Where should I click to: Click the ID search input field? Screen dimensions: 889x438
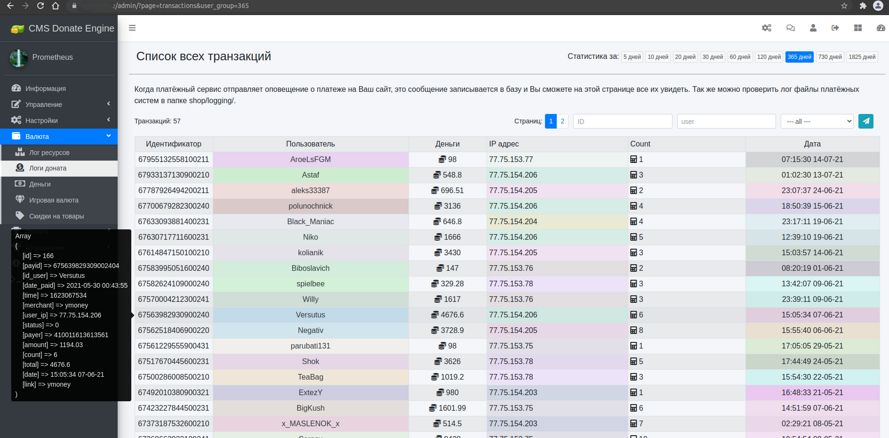(x=622, y=121)
